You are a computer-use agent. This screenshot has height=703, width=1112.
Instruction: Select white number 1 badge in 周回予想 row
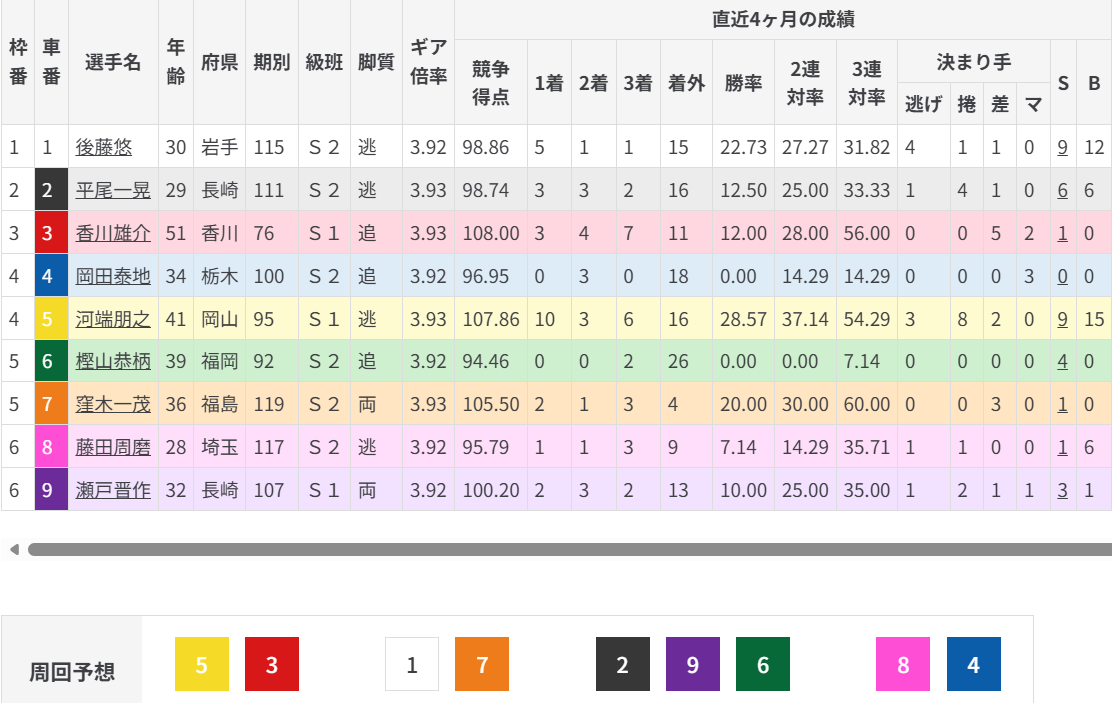pos(412,664)
